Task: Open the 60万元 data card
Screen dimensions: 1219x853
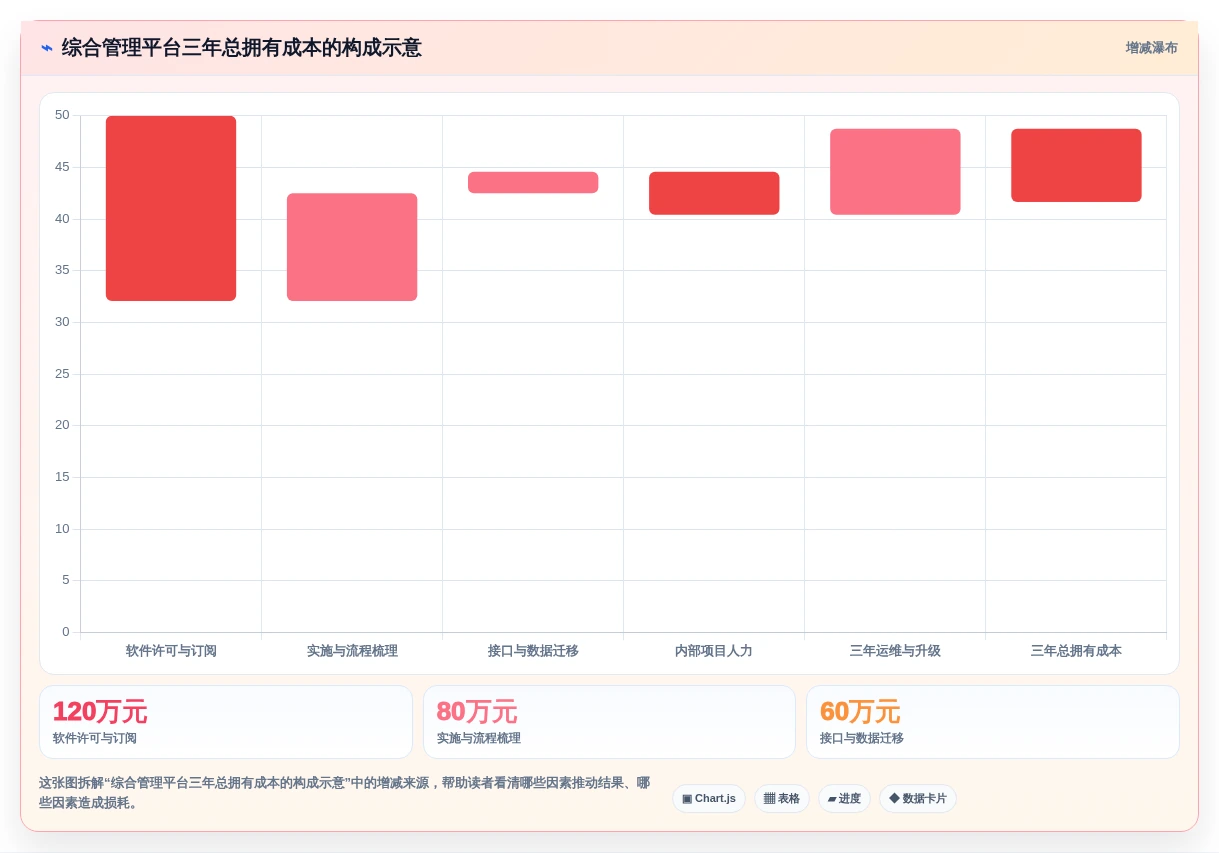Action: (x=993, y=722)
